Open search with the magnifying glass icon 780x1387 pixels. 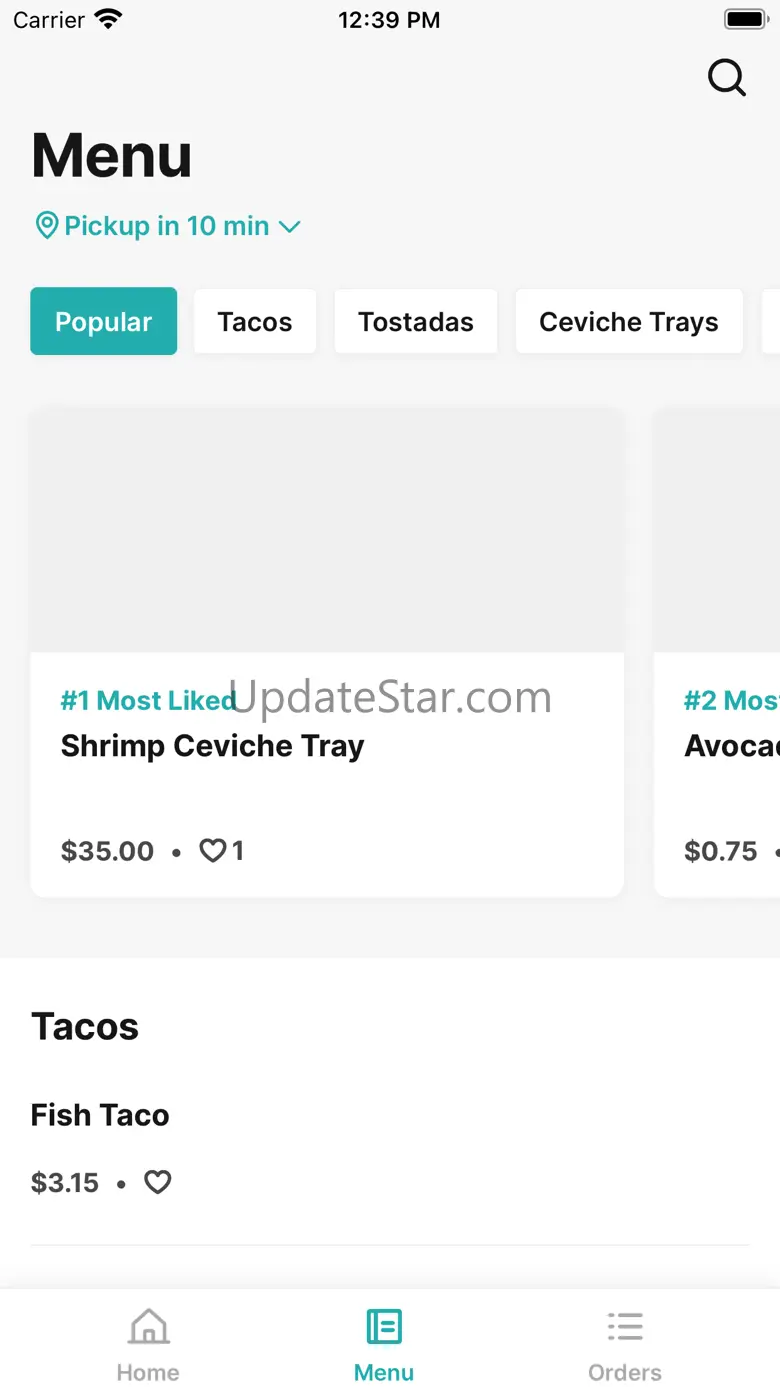coord(727,77)
